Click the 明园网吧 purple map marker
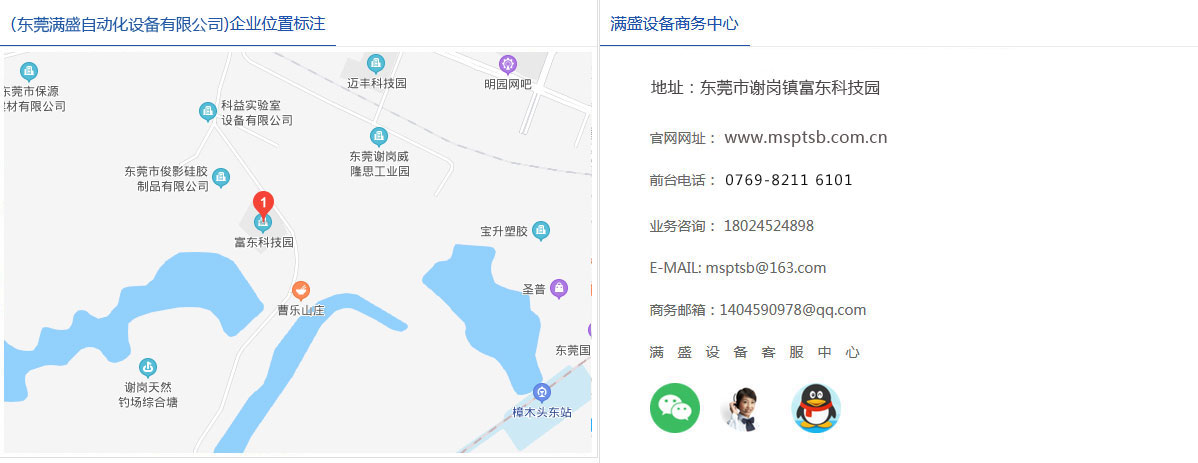This screenshot has width=1198, height=463. coord(508,65)
